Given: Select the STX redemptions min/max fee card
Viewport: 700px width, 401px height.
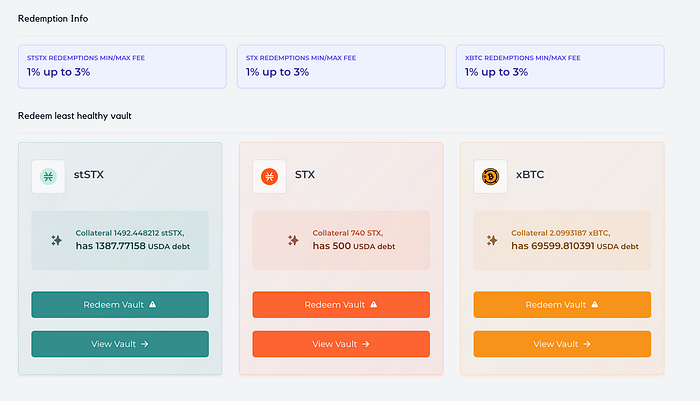Looking at the screenshot, I should tap(341, 67).
